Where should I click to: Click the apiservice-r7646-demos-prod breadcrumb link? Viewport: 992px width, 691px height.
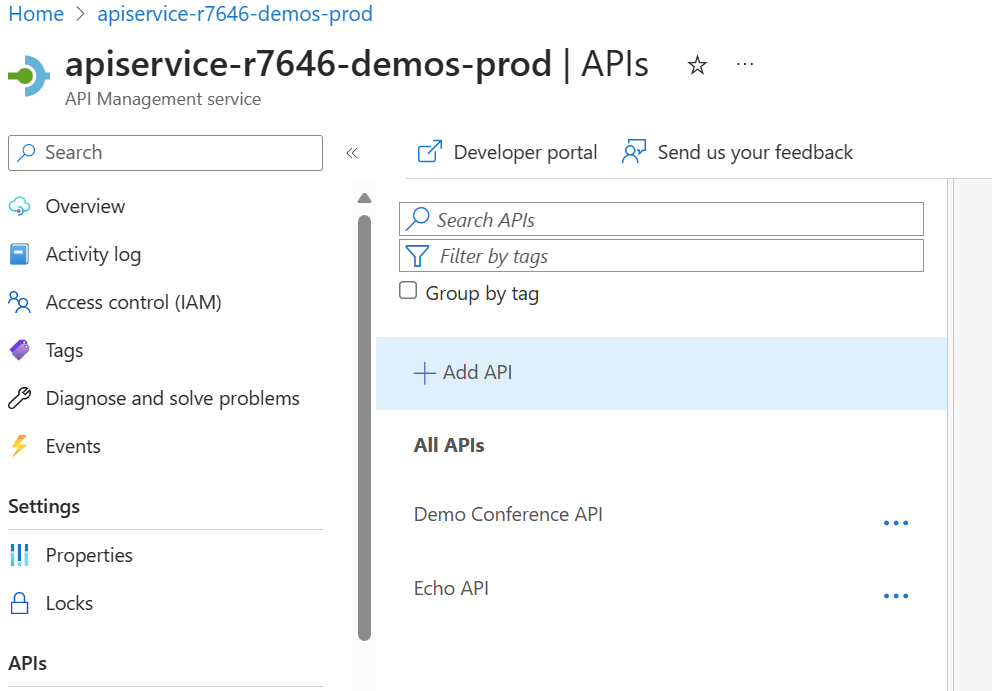235,13
